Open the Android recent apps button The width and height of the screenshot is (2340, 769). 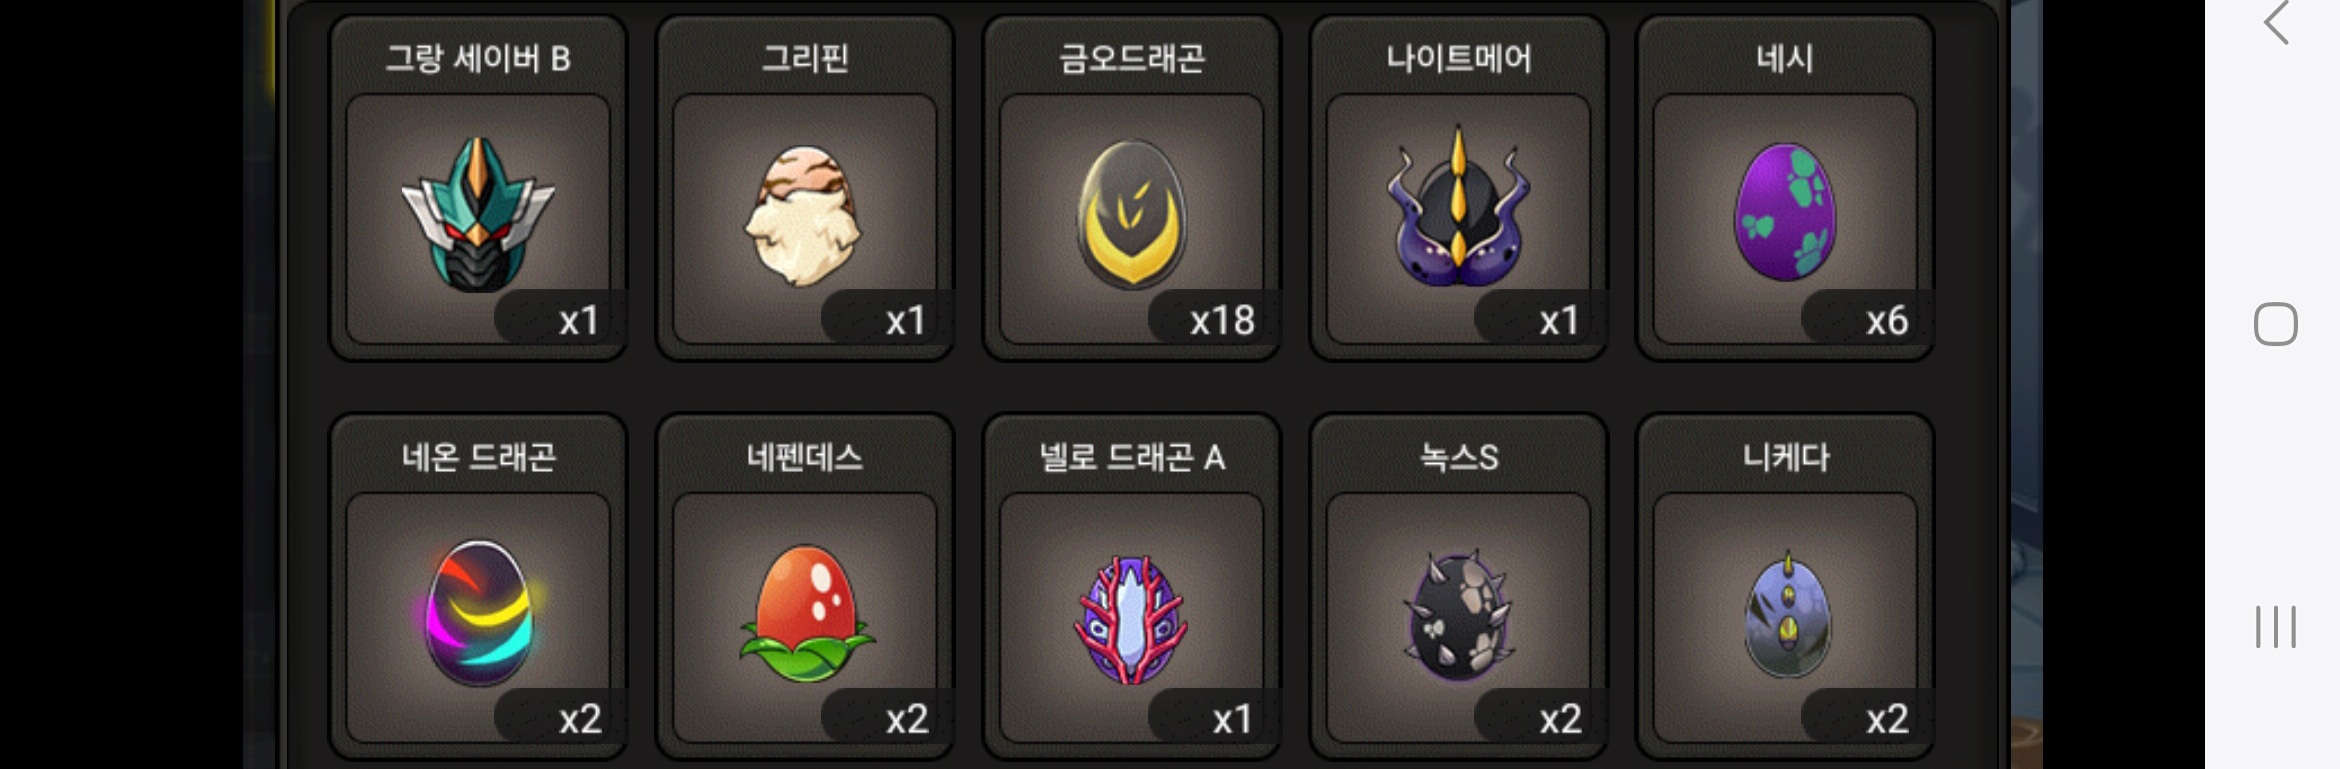tap(2275, 627)
